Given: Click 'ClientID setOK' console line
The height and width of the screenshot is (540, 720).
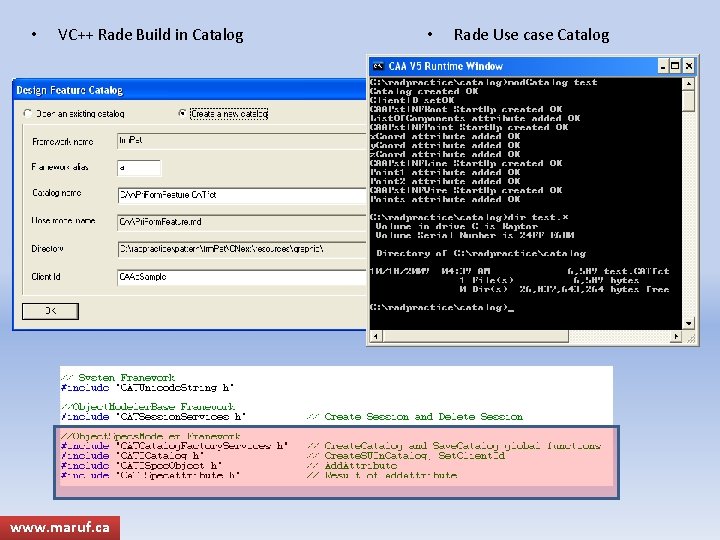Looking at the screenshot, I should point(412,100).
